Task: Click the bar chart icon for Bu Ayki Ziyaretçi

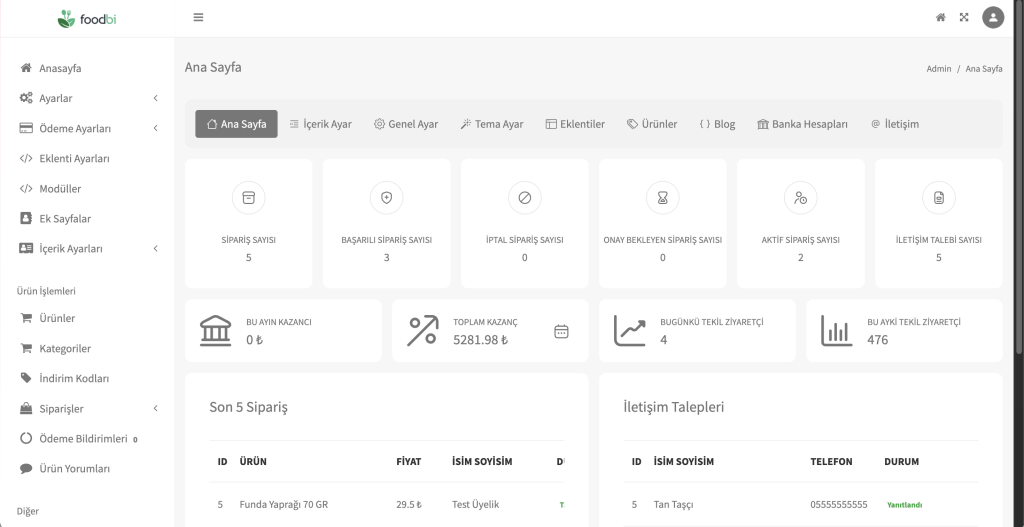Action: point(837,330)
